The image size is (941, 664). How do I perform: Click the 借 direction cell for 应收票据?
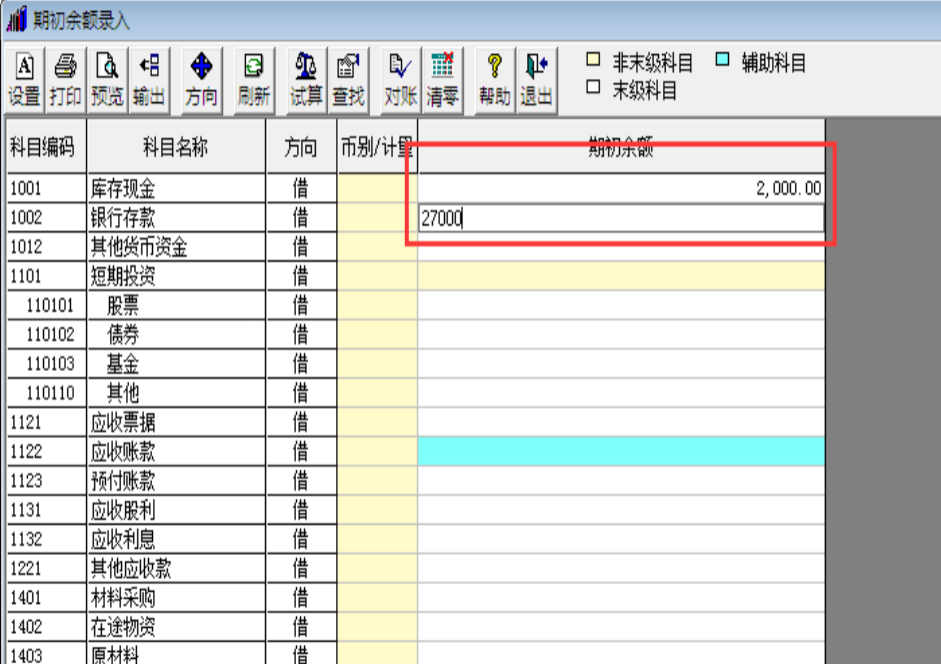(301, 423)
